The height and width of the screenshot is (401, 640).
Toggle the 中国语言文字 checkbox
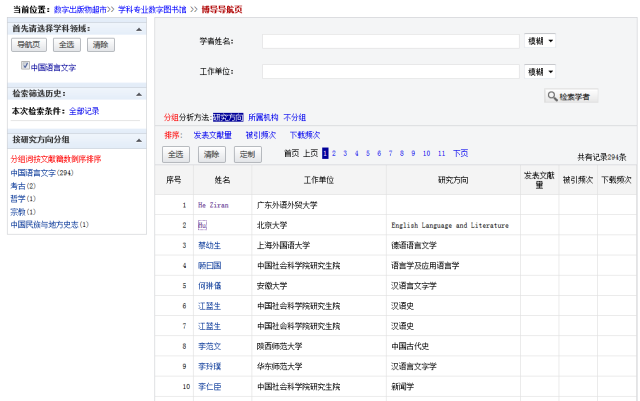coord(25,65)
